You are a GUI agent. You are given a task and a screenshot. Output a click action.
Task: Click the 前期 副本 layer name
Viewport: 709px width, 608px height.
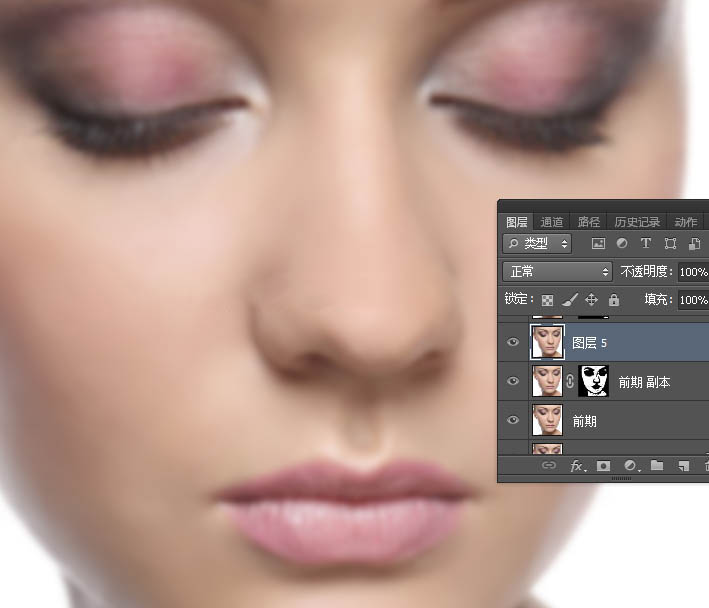[644, 382]
